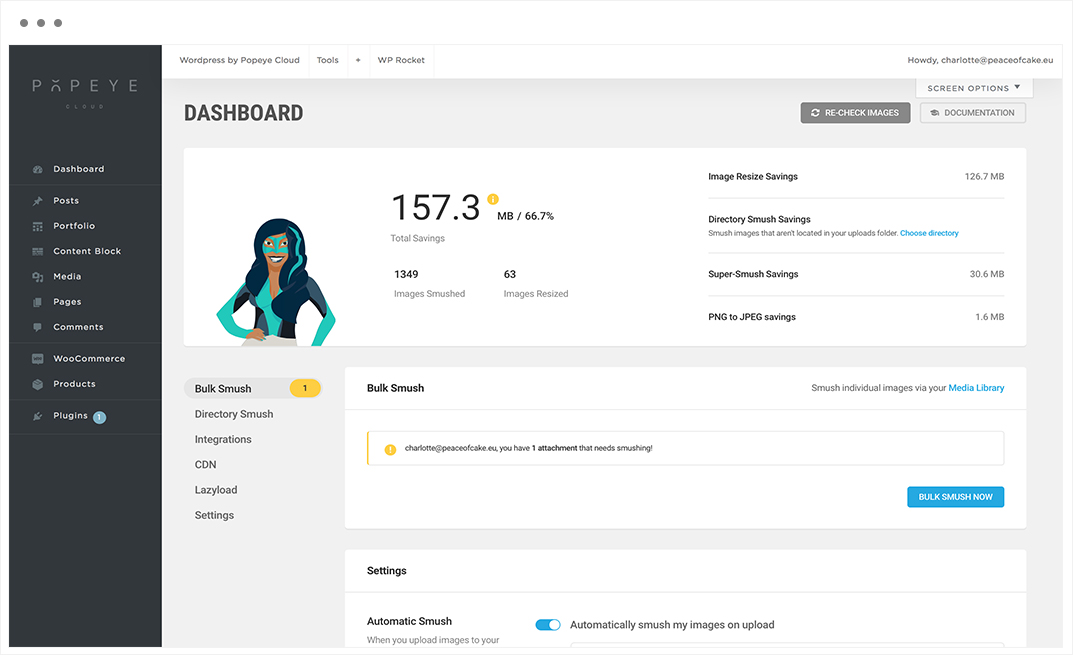The width and height of the screenshot is (1073, 655).
Task: Click the yellow info icon beside 157.3
Action: (493, 199)
